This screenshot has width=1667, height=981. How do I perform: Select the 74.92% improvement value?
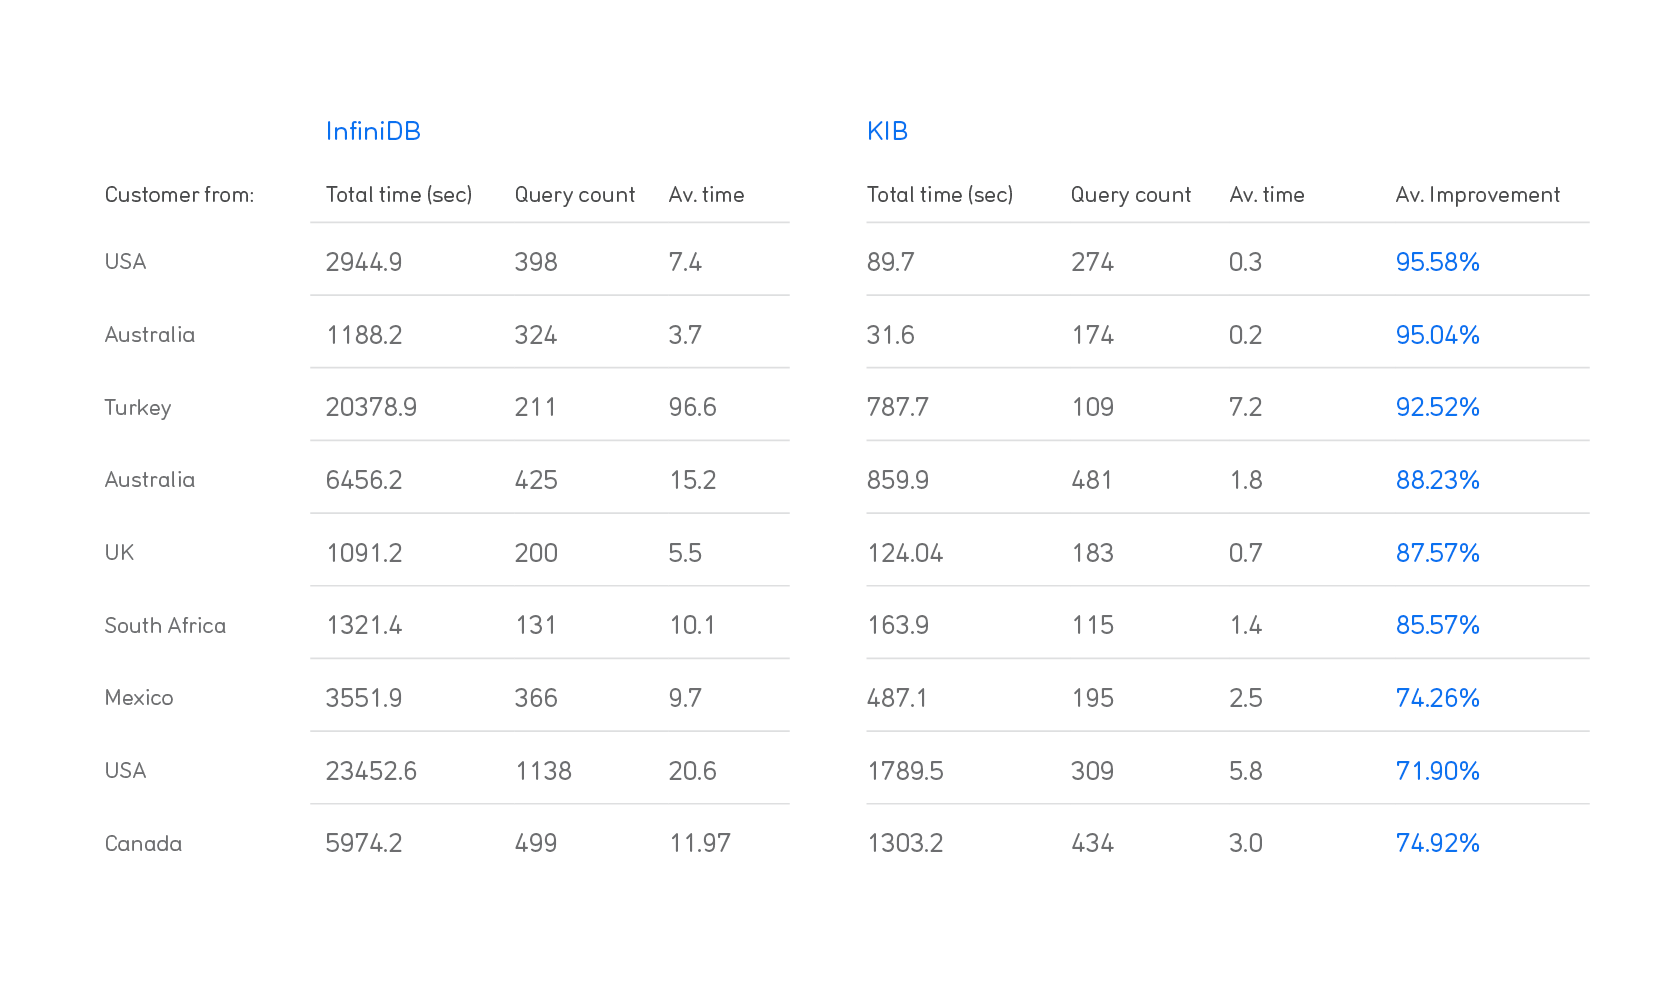[x=1437, y=843]
